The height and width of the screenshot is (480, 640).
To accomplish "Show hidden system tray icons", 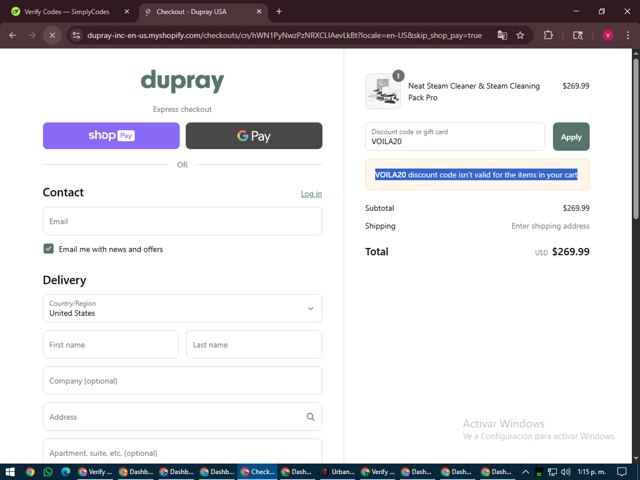I will tap(526, 472).
